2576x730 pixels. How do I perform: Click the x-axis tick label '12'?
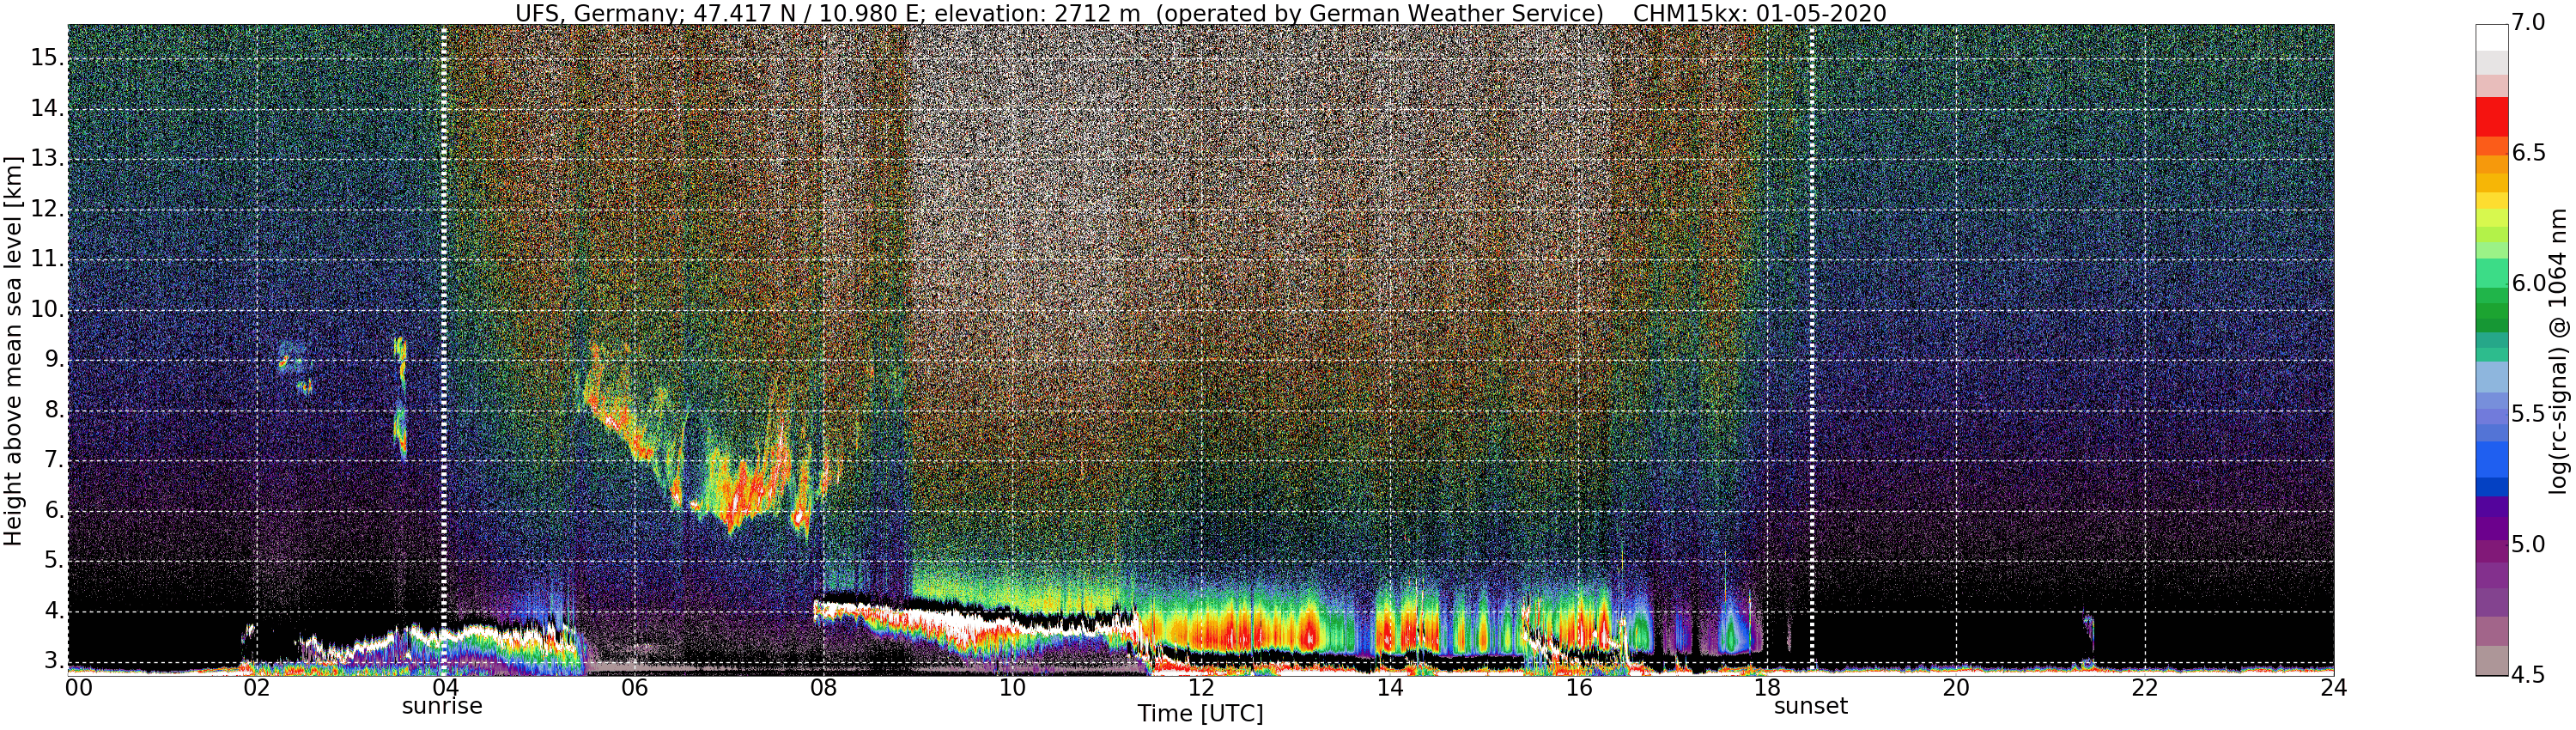(x=1201, y=688)
